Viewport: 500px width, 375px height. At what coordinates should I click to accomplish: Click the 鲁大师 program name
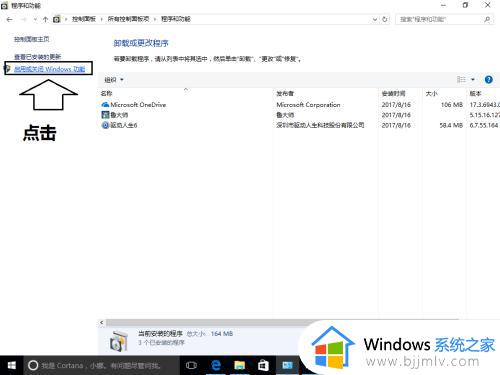click(x=119, y=115)
